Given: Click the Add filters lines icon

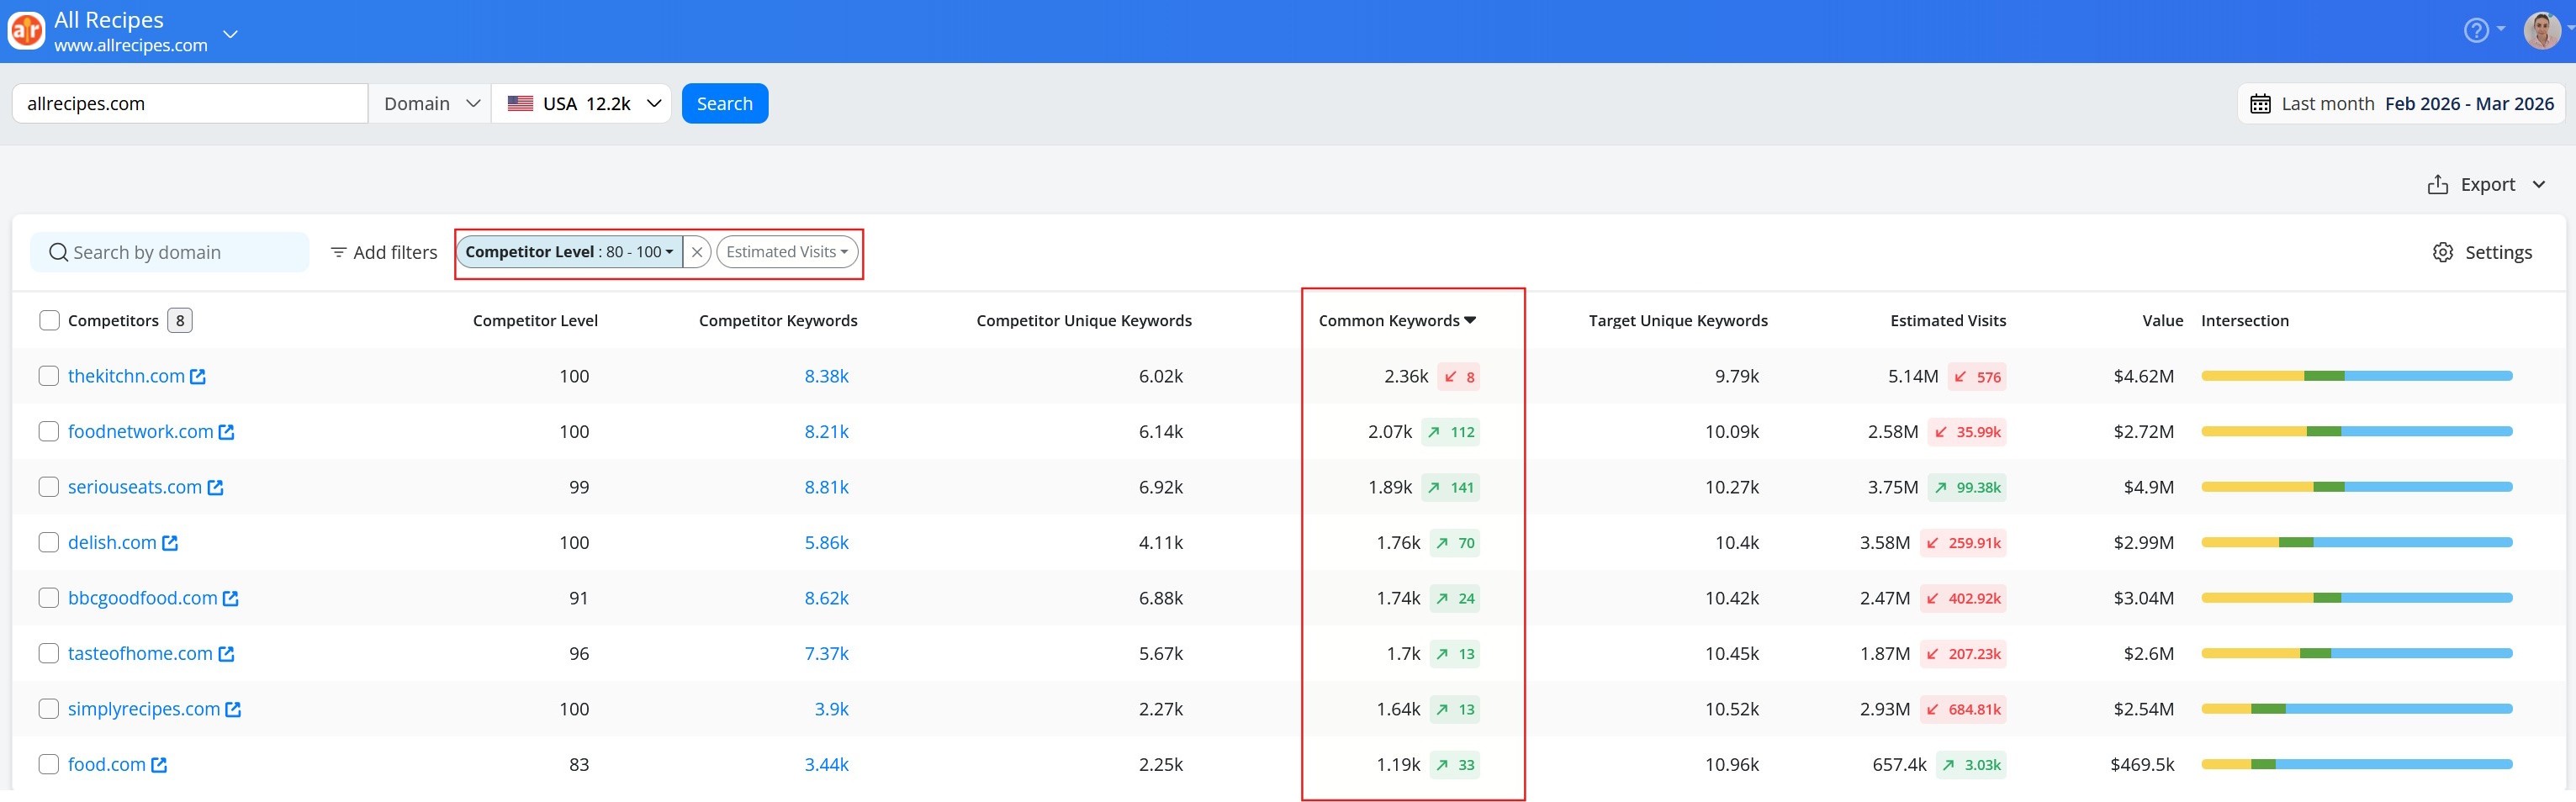Looking at the screenshot, I should click(x=339, y=252).
